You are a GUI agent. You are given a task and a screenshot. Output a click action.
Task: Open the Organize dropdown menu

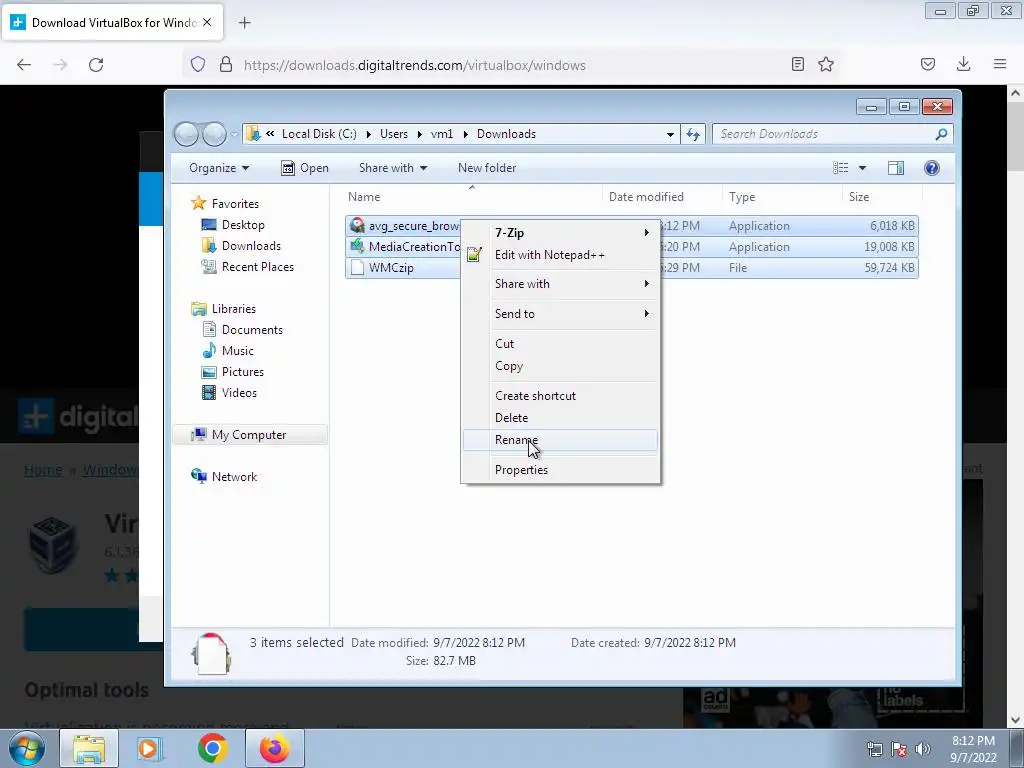[x=219, y=168]
